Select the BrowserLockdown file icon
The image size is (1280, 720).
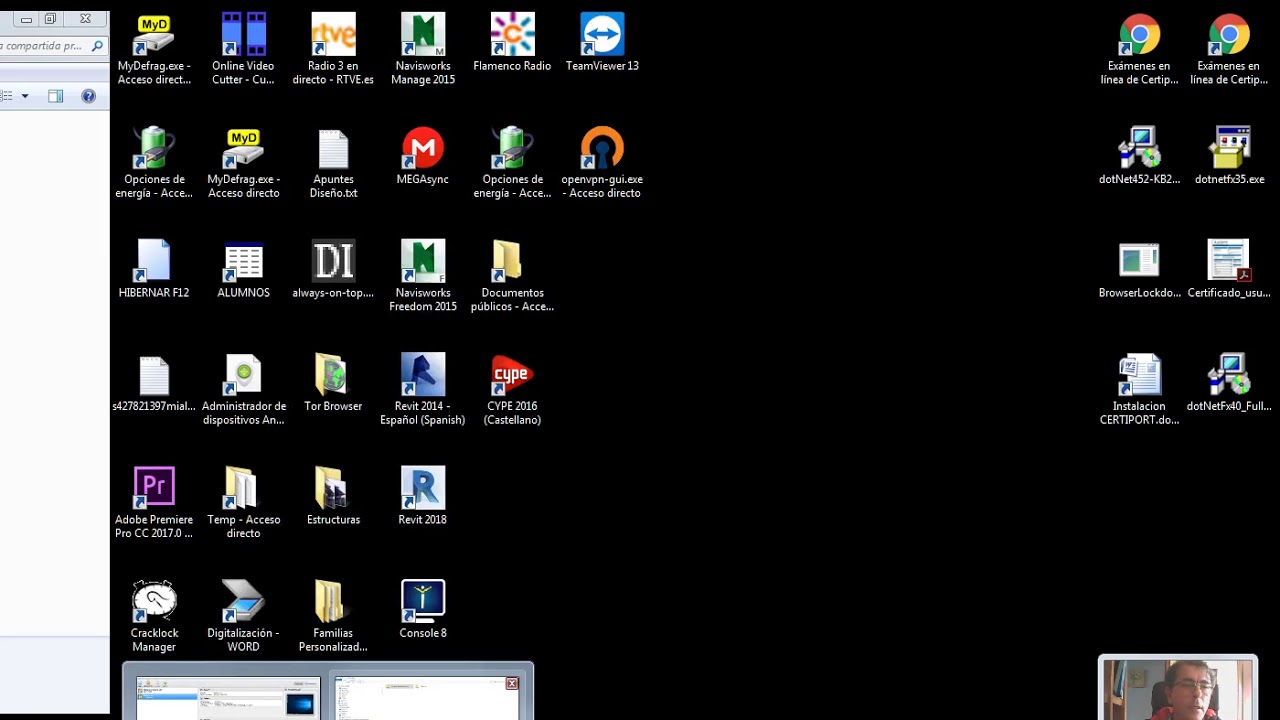(1139, 269)
